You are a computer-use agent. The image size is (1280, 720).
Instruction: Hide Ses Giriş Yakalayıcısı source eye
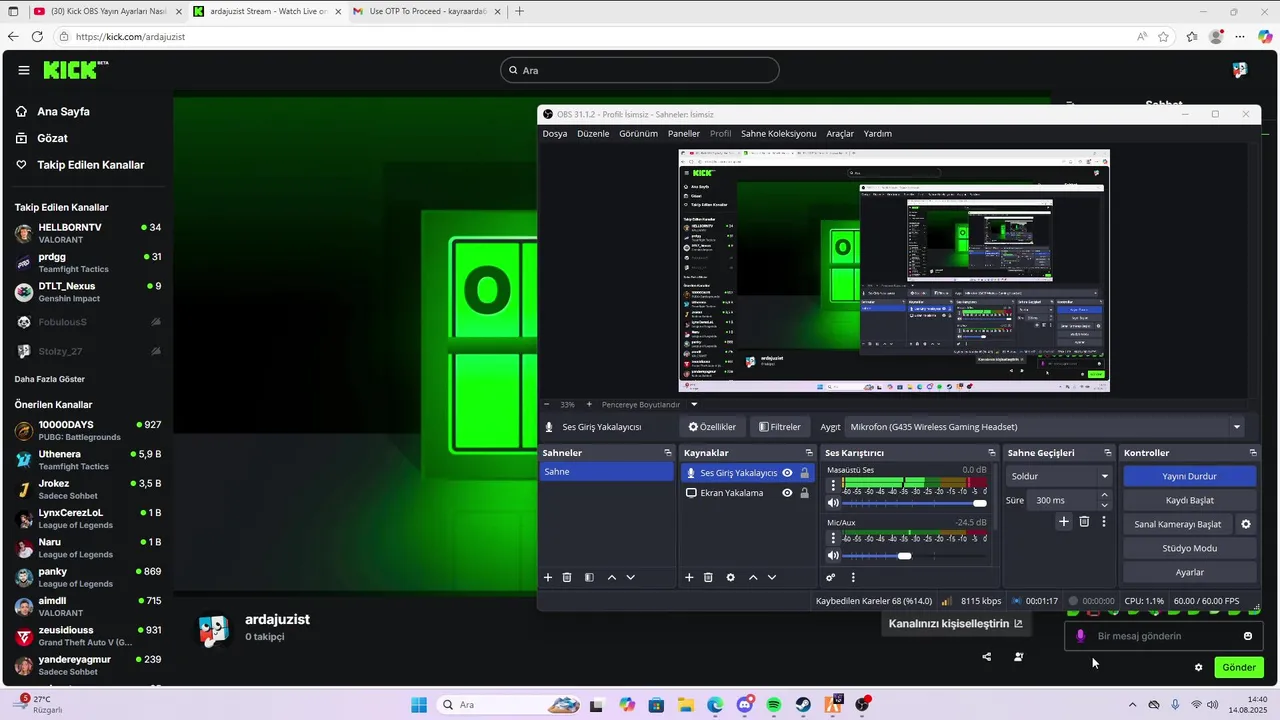pos(787,473)
